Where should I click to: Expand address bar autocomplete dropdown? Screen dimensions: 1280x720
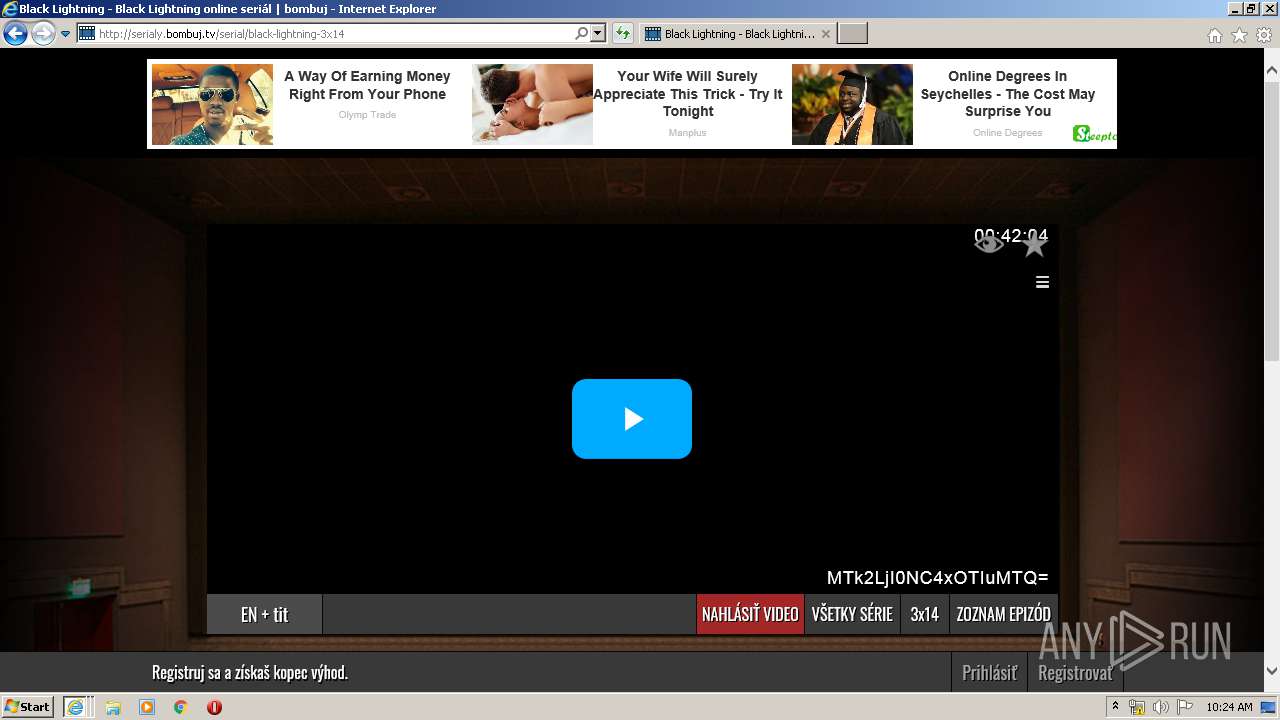598,33
